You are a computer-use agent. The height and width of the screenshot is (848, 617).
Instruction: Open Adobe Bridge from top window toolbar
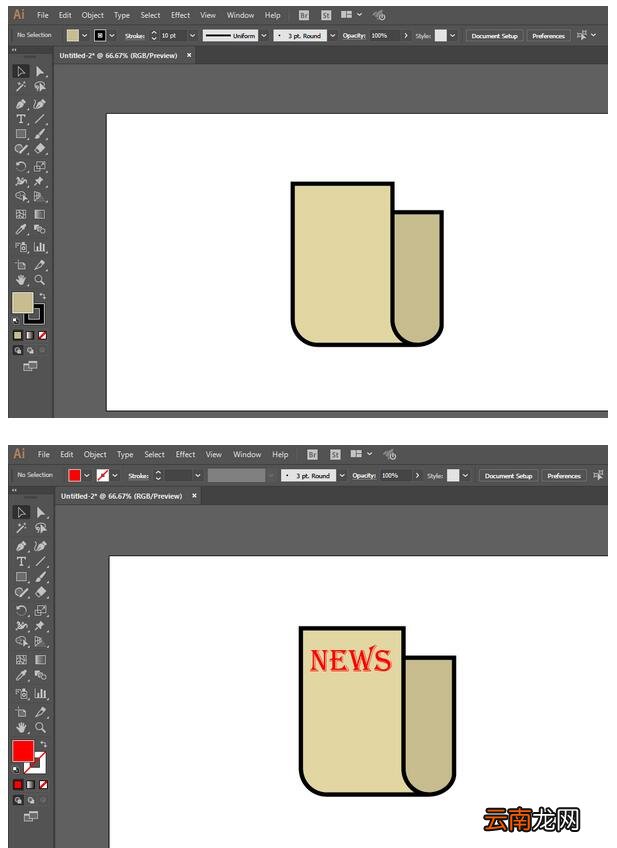(304, 16)
